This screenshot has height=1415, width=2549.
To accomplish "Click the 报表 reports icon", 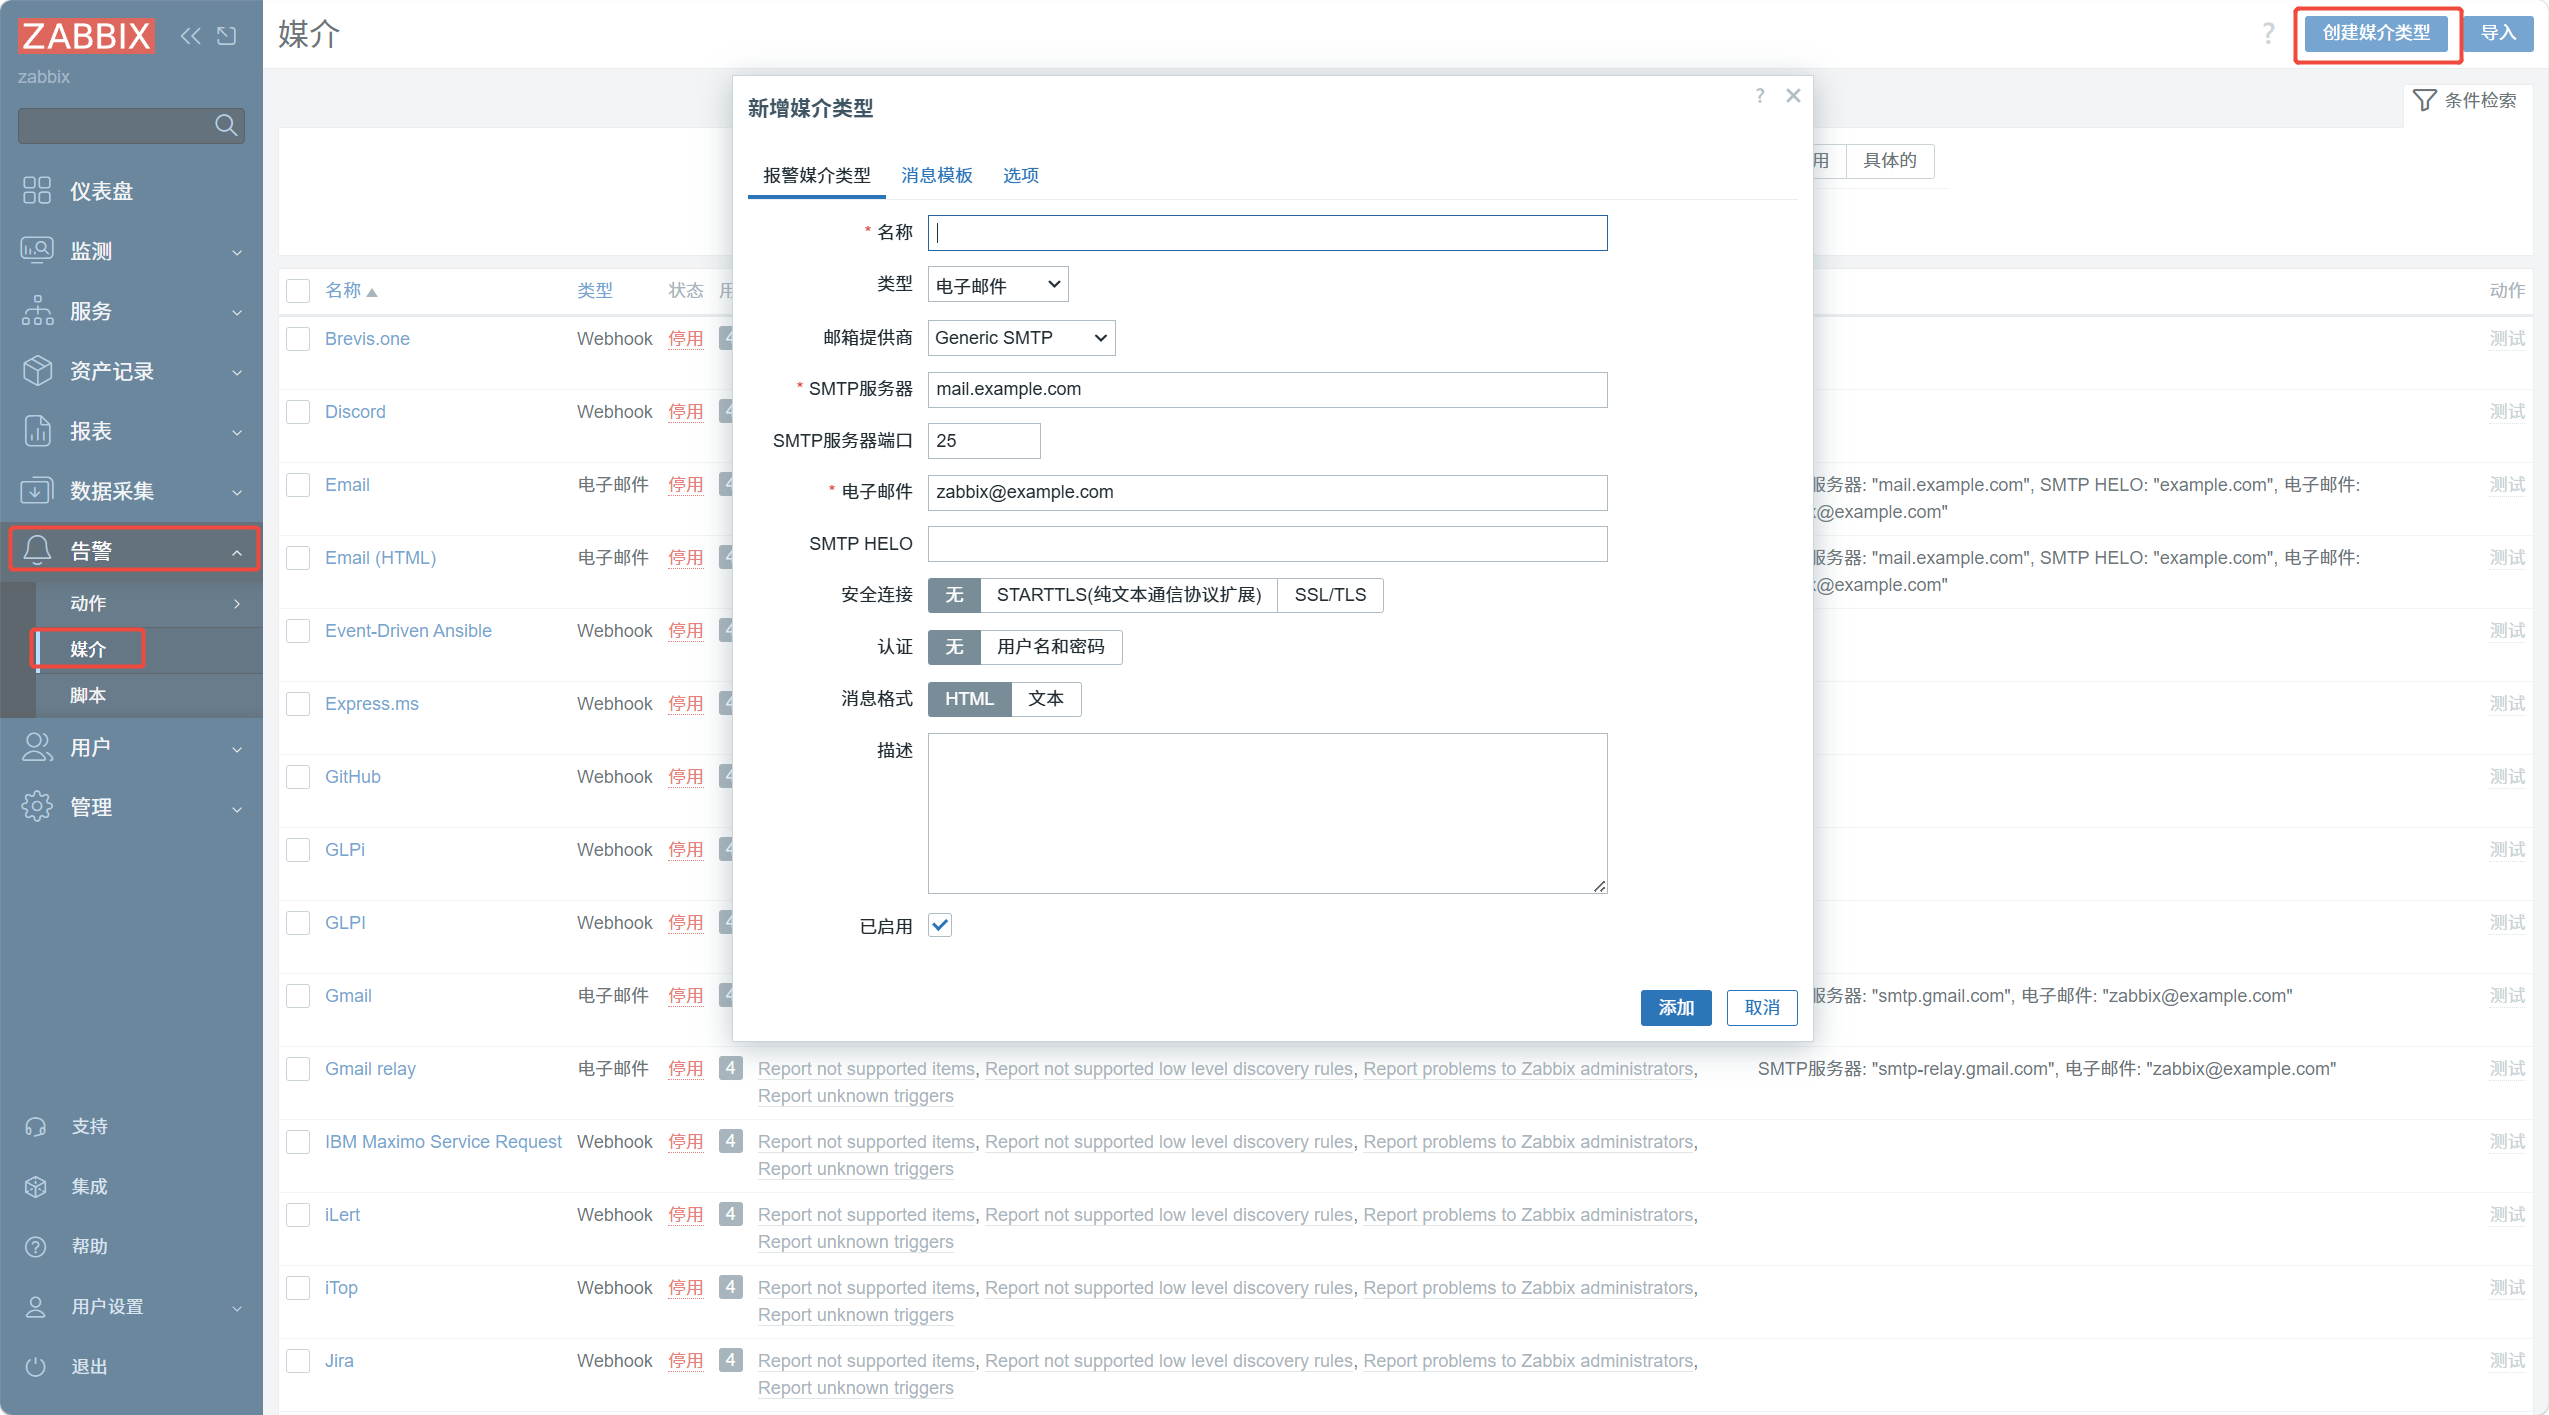I will point(37,430).
